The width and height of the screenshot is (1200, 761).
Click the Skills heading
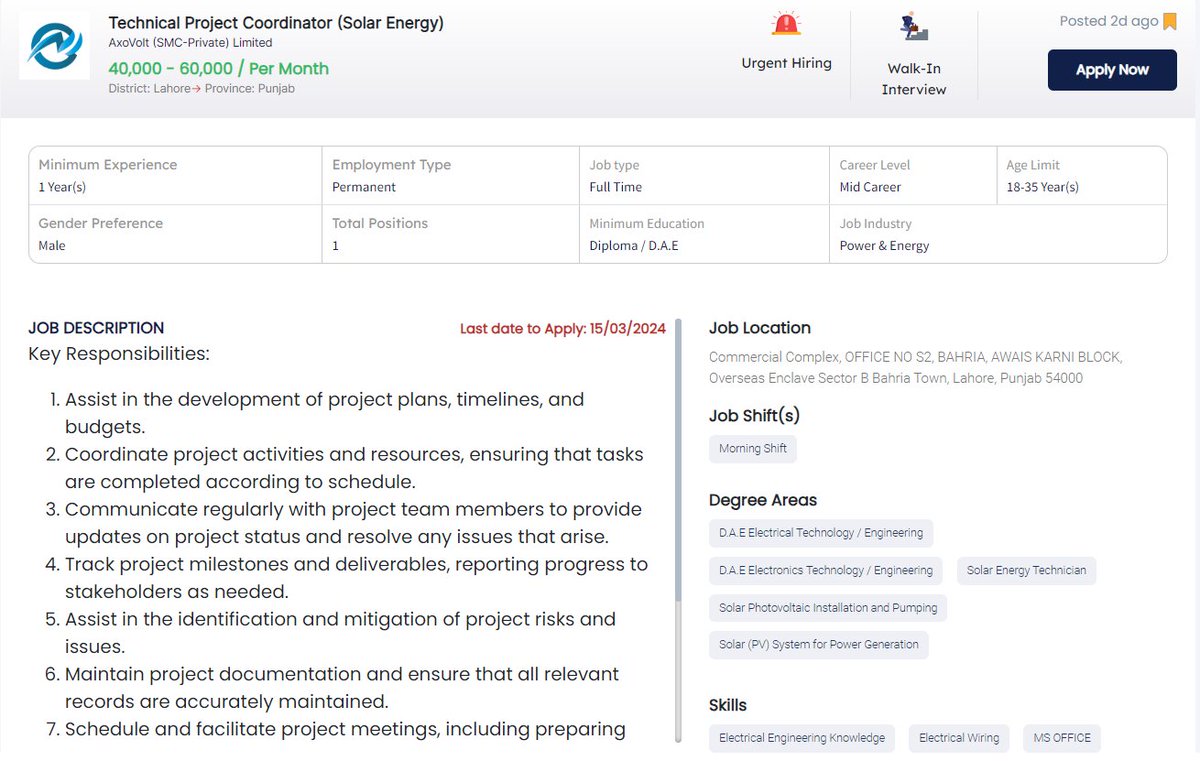728,705
